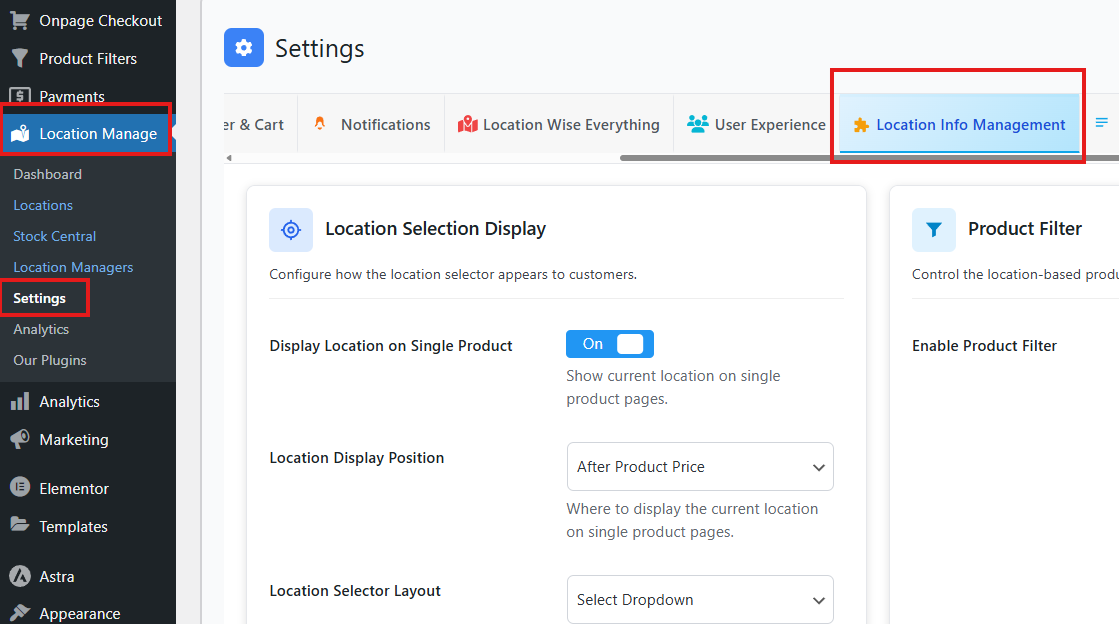Click the Templates folder icon in sidebar
This screenshot has width=1119, height=624.
click(19, 526)
